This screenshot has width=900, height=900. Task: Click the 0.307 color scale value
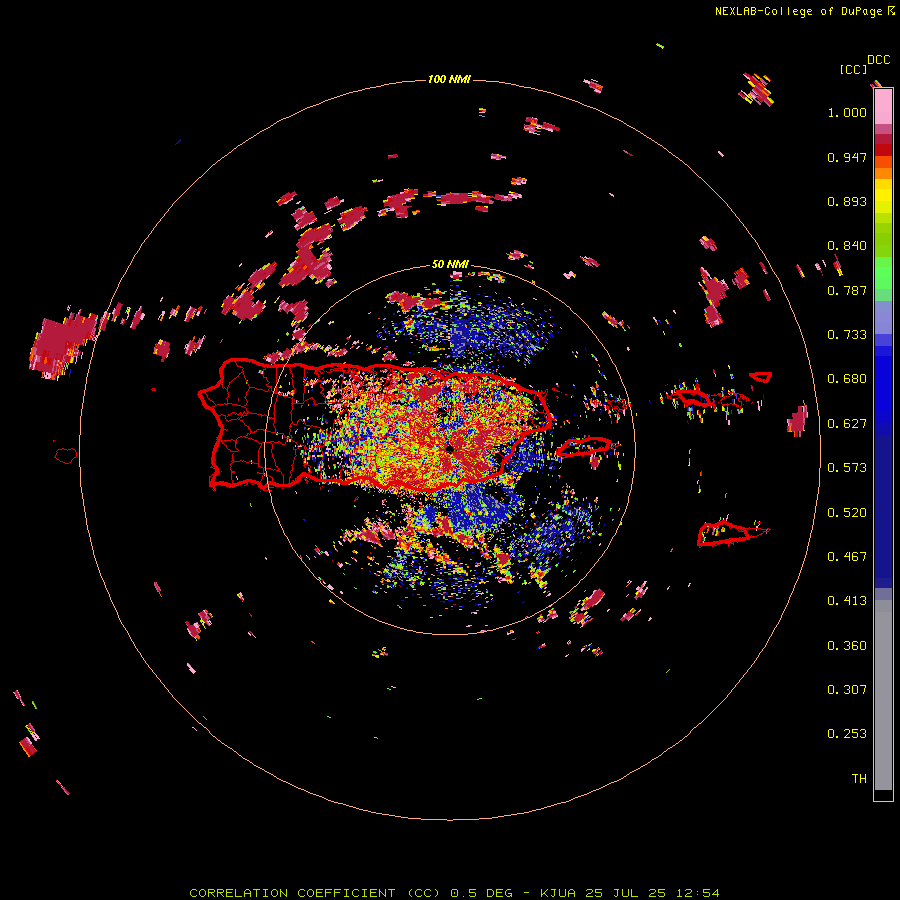[x=847, y=690]
